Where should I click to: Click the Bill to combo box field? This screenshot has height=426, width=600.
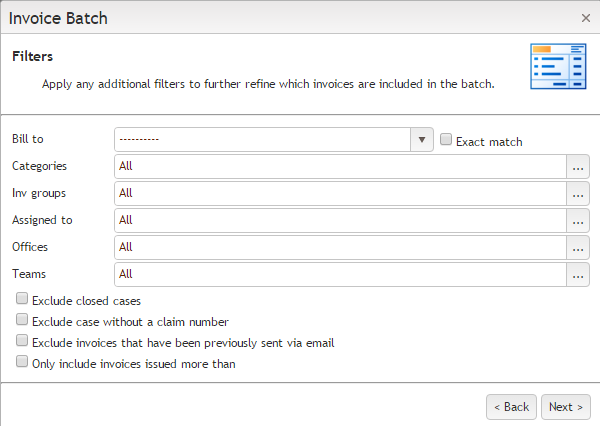click(262, 140)
